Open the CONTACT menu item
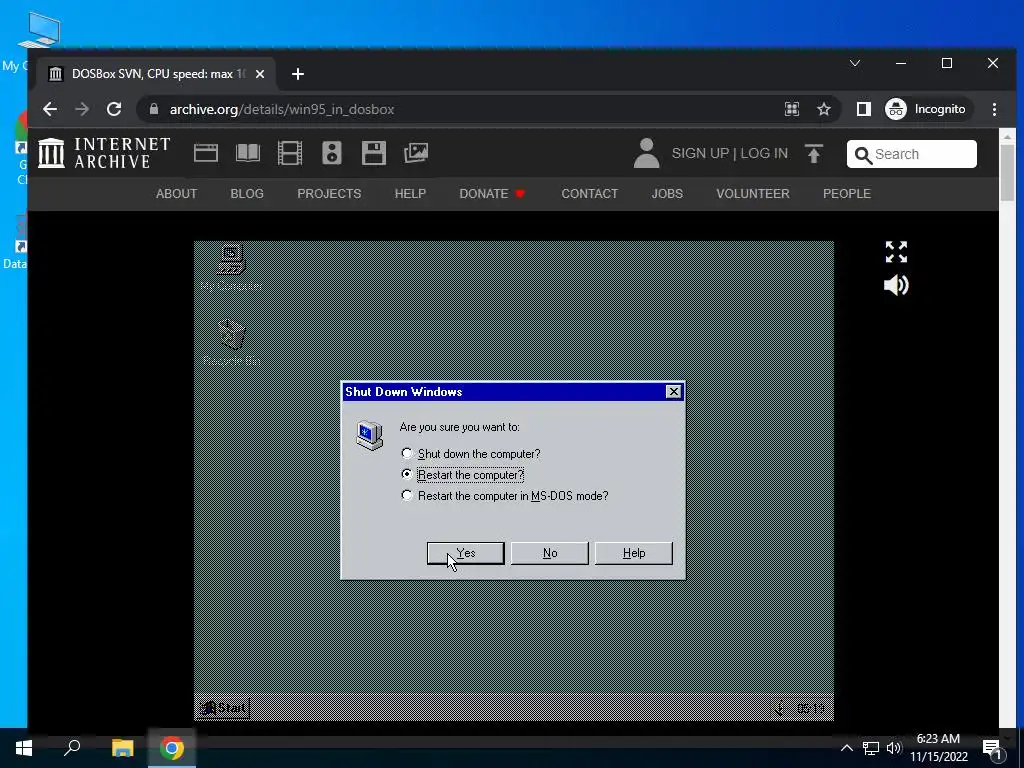This screenshot has height=768, width=1024. click(x=590, y=194)
